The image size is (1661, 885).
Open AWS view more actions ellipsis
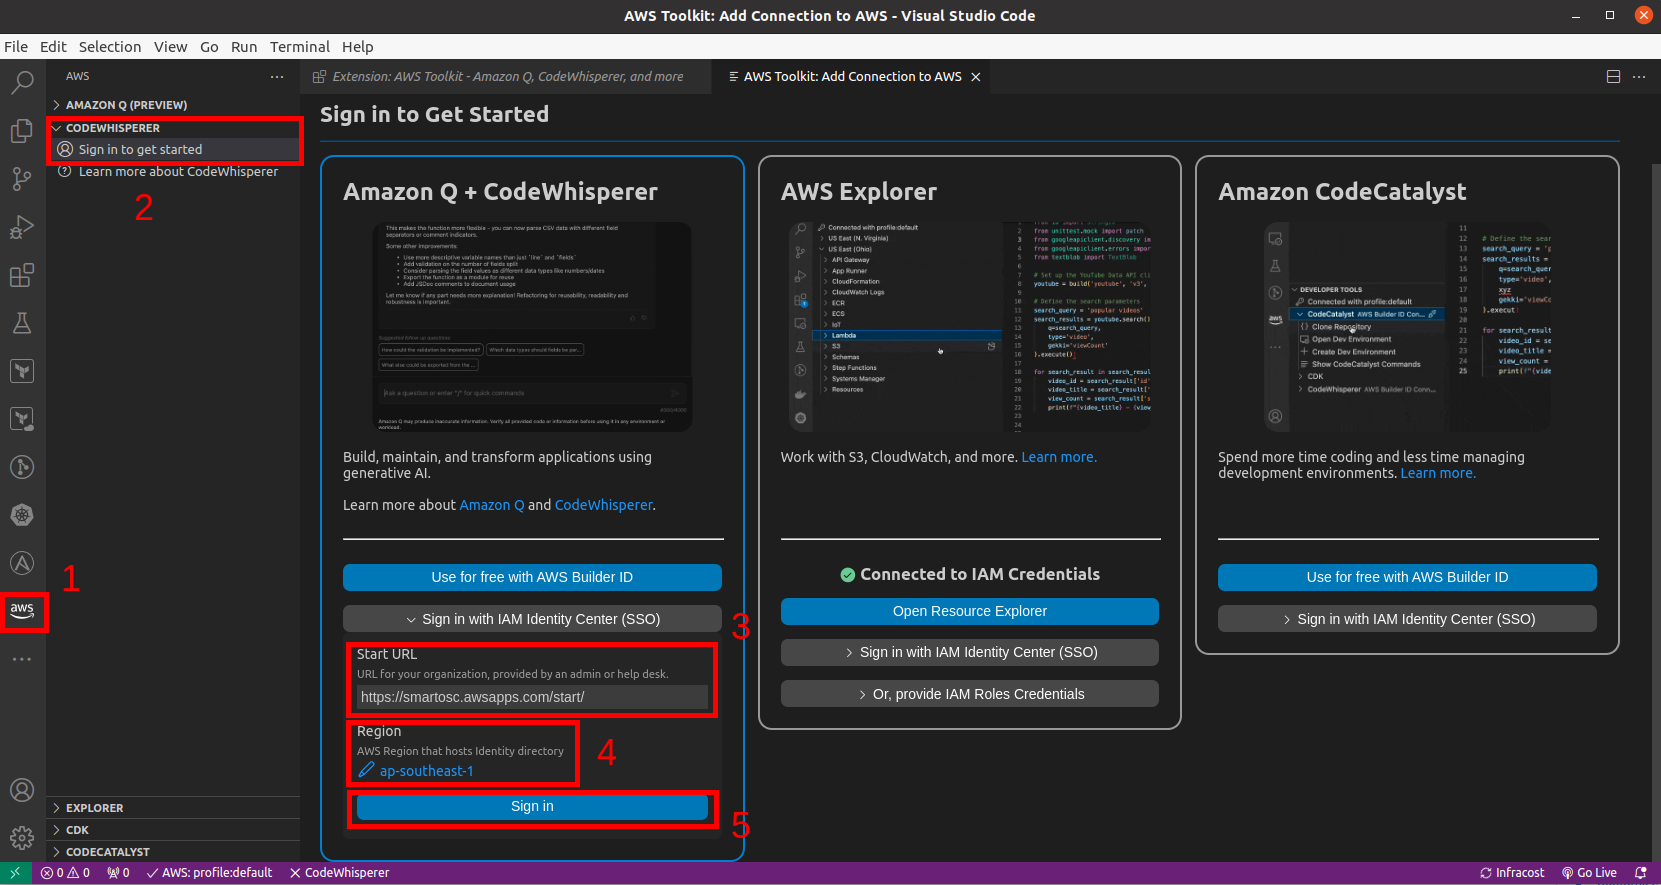[x=277, y=77]
